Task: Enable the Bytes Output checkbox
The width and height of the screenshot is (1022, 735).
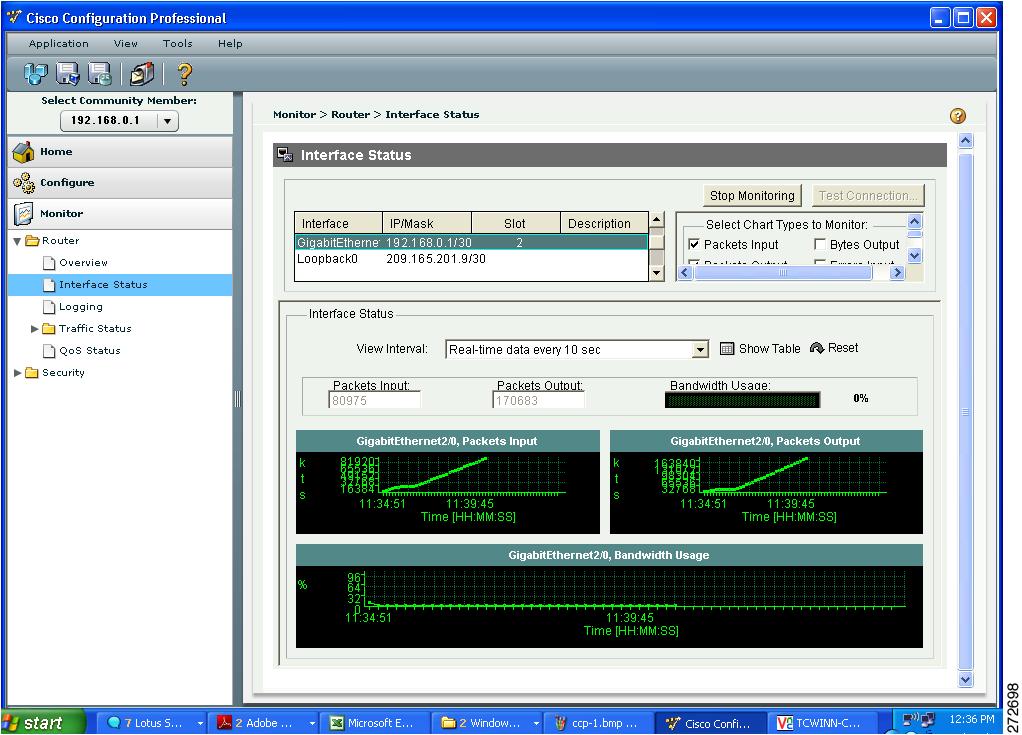Action: pyautogui.click(x=820, y=244)
